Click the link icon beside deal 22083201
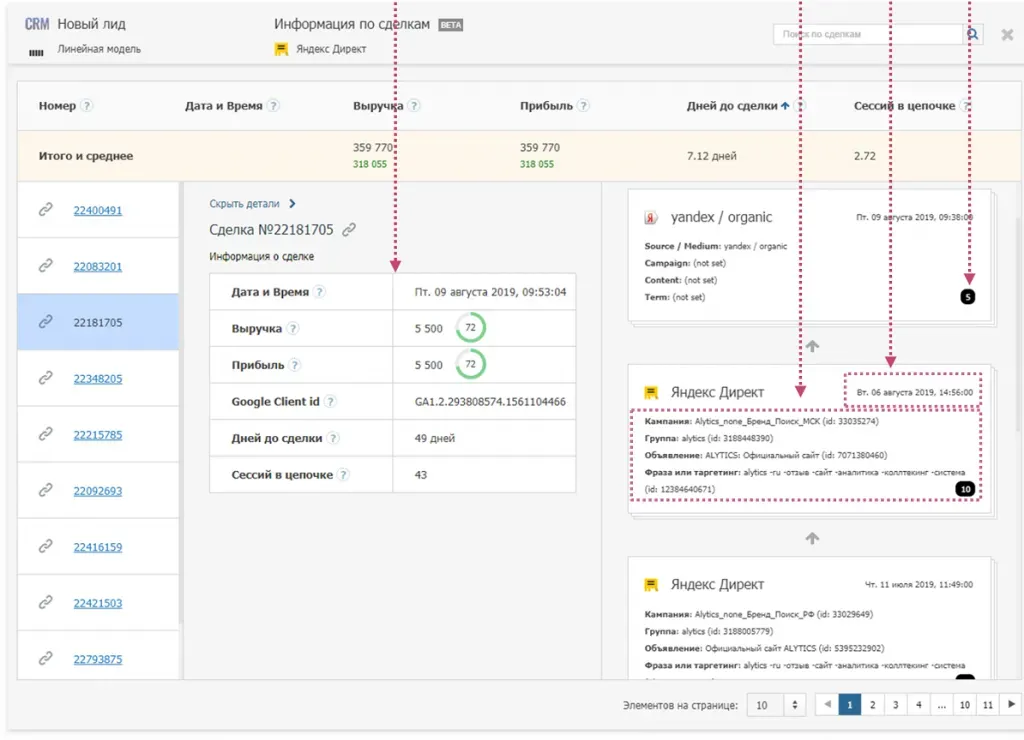 (x=45, y=266)
